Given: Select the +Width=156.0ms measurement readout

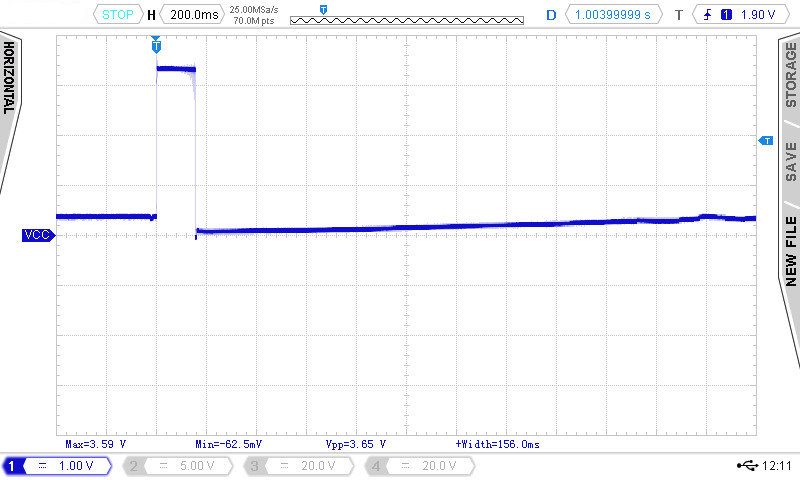Looking at the screenshot, I should pos(497,443).
